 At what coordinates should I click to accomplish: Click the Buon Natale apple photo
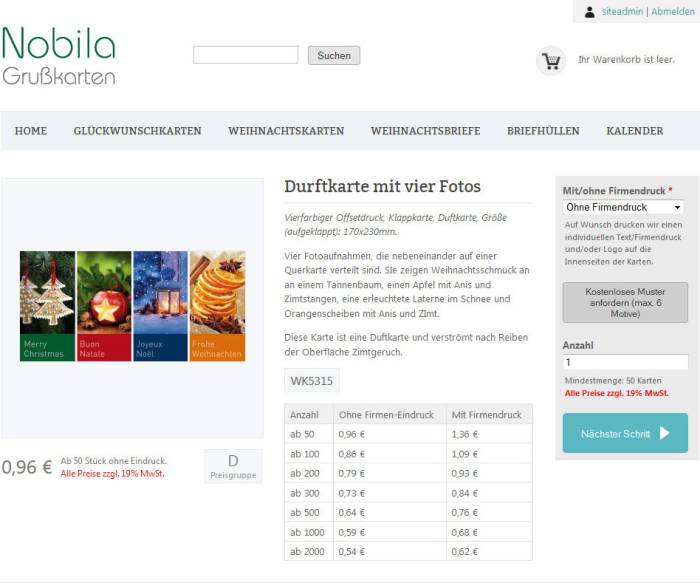(104, 306)
